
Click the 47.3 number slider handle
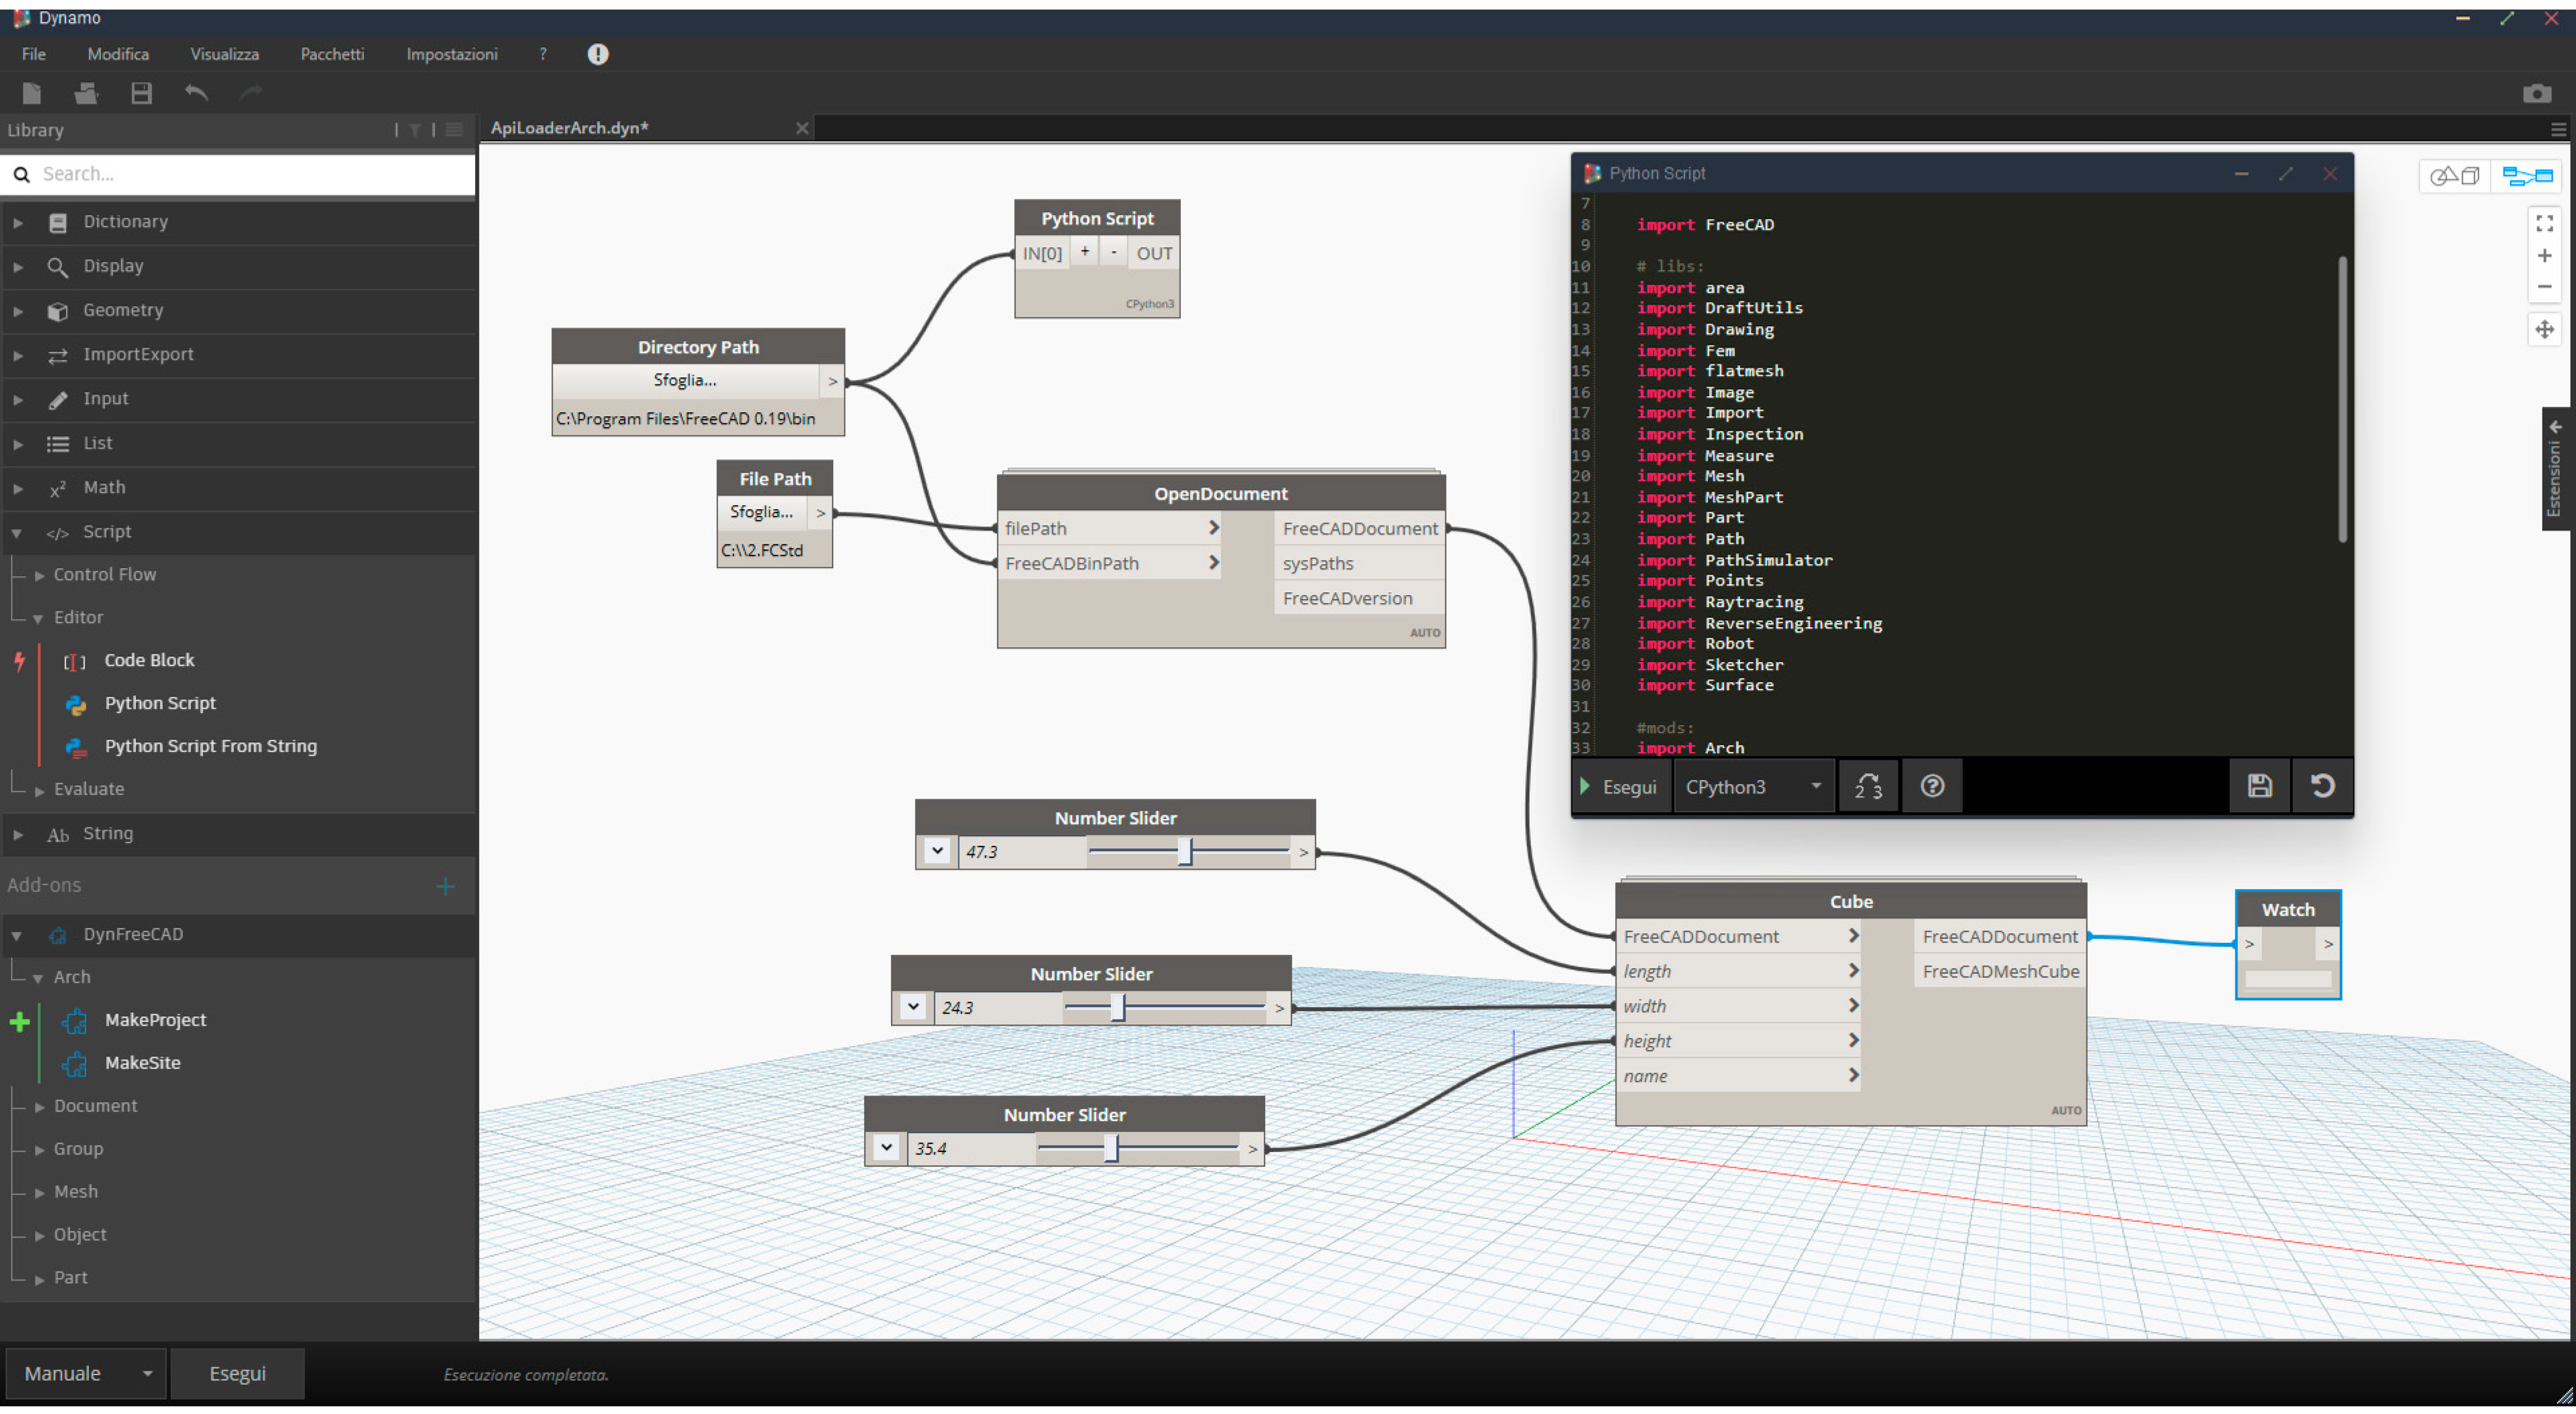pos(1185,852)
